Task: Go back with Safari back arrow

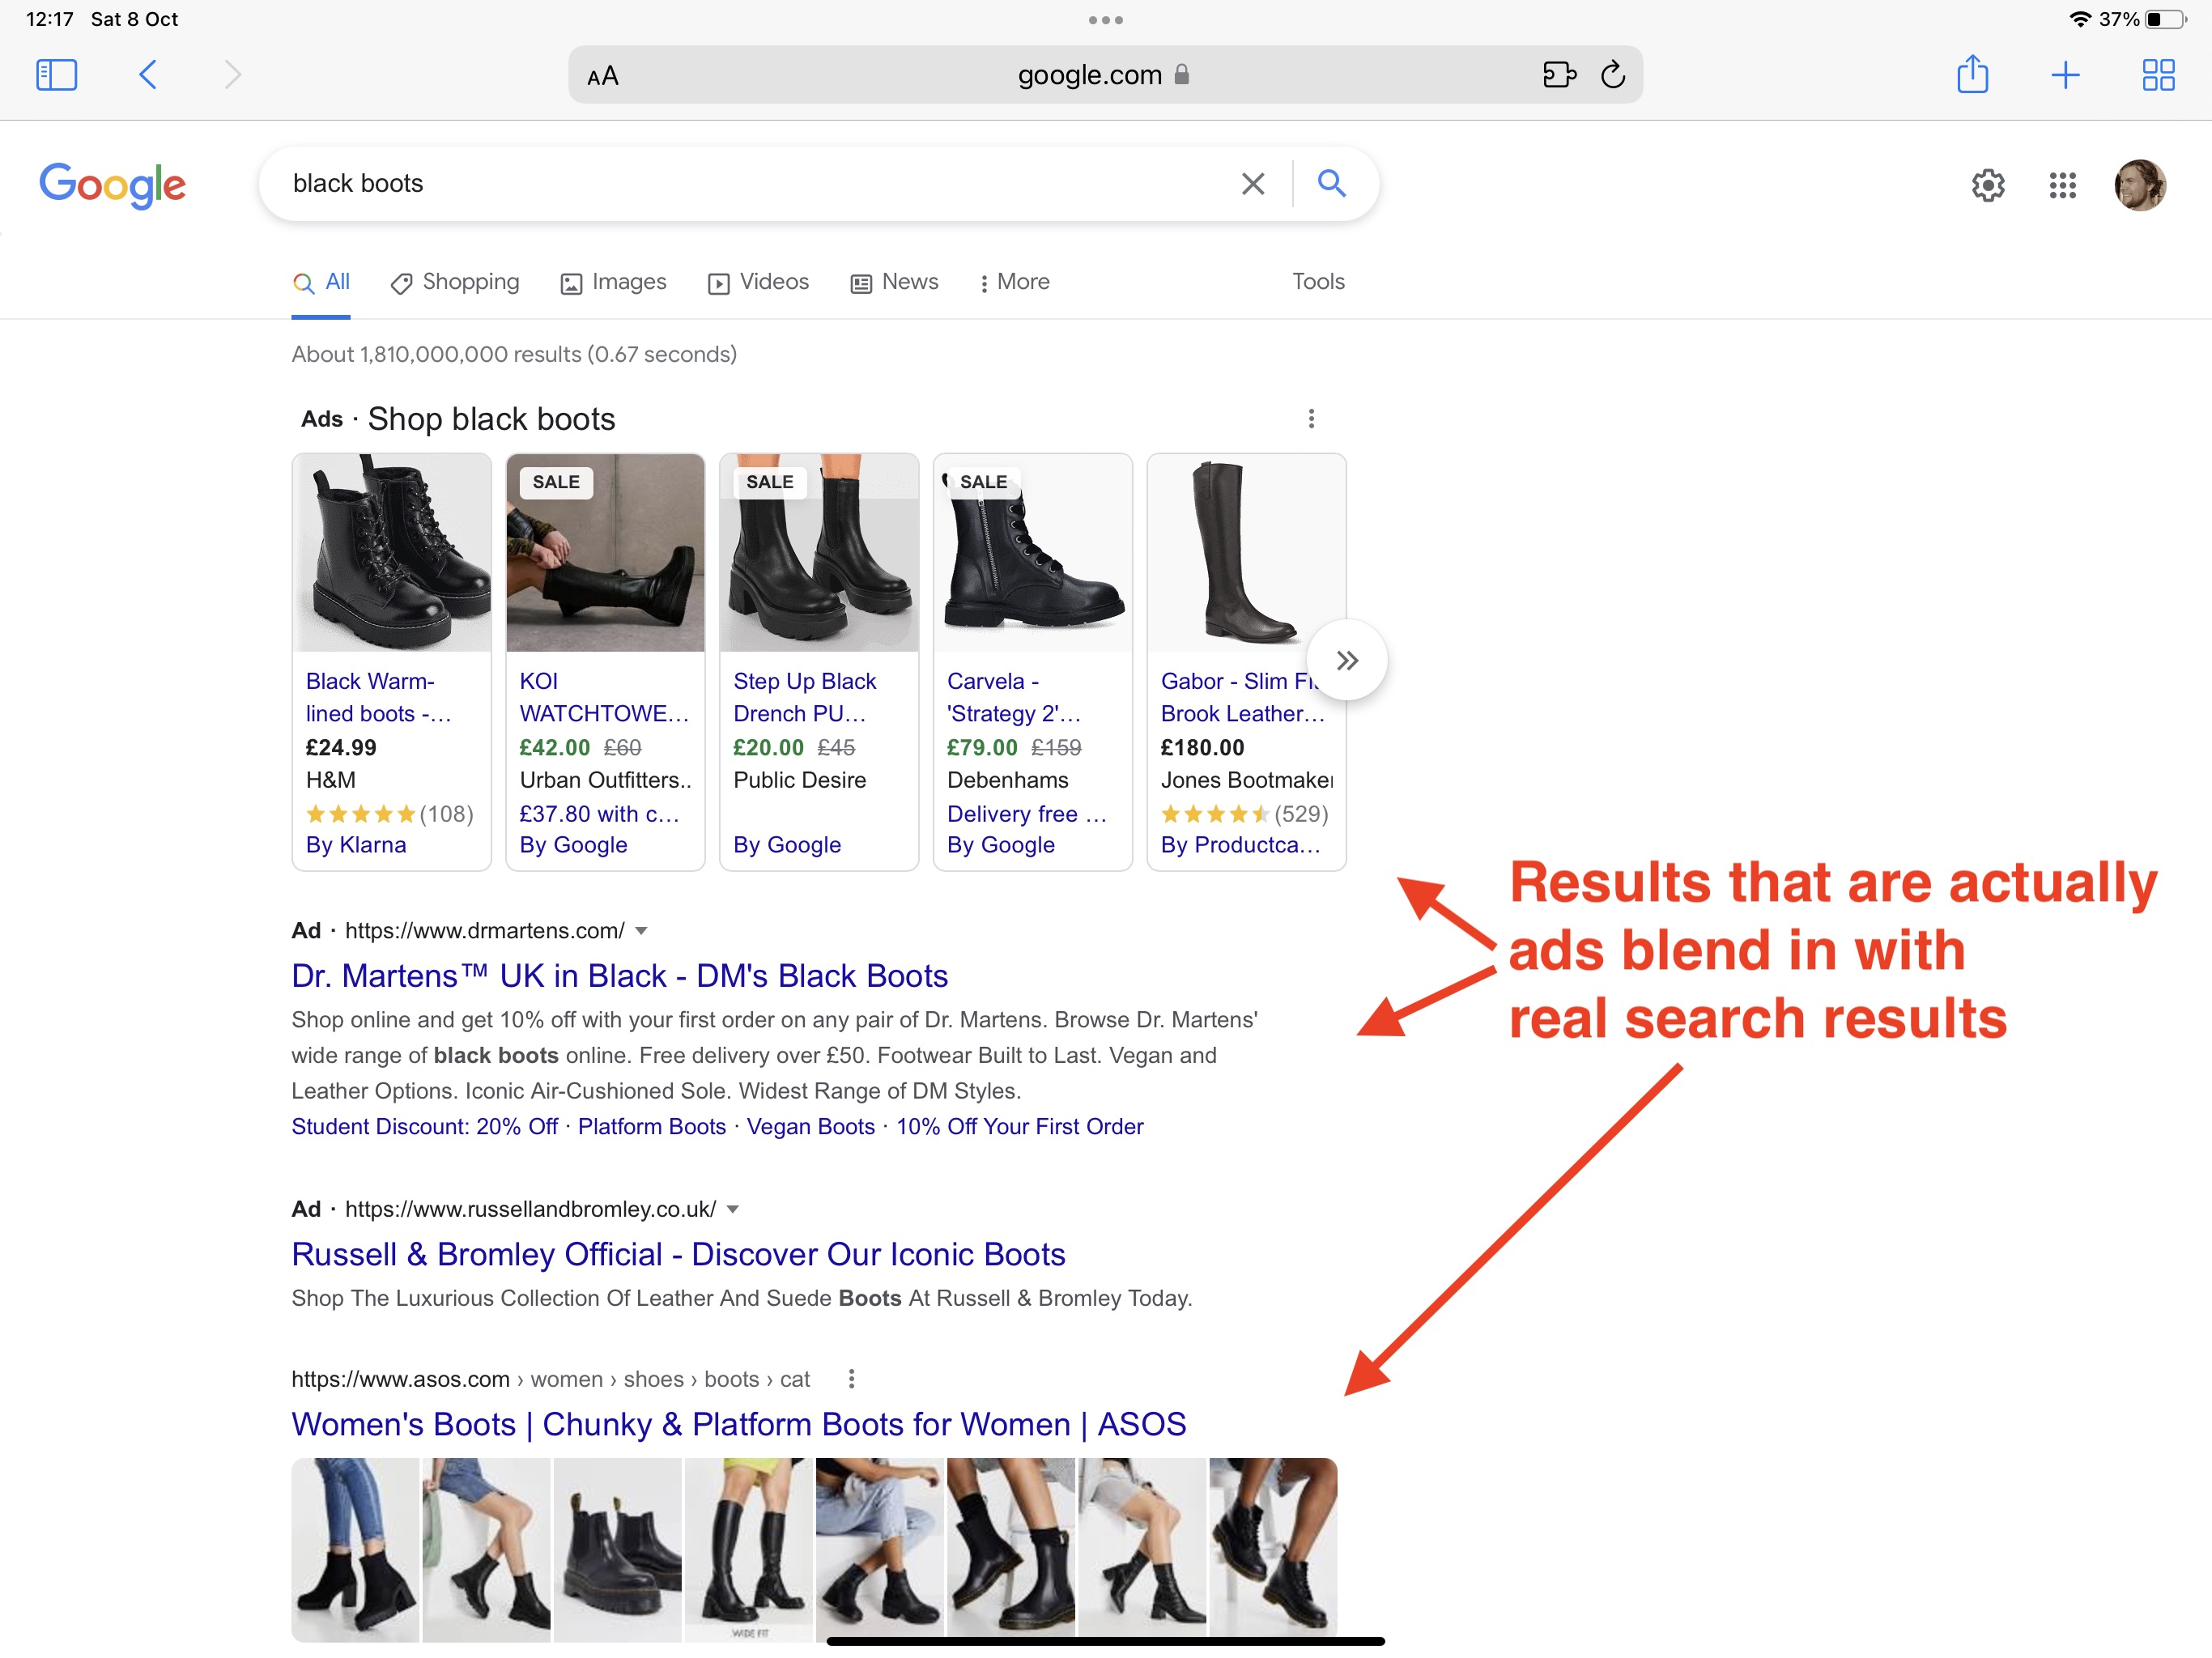Action: click(x=147, y=75)
